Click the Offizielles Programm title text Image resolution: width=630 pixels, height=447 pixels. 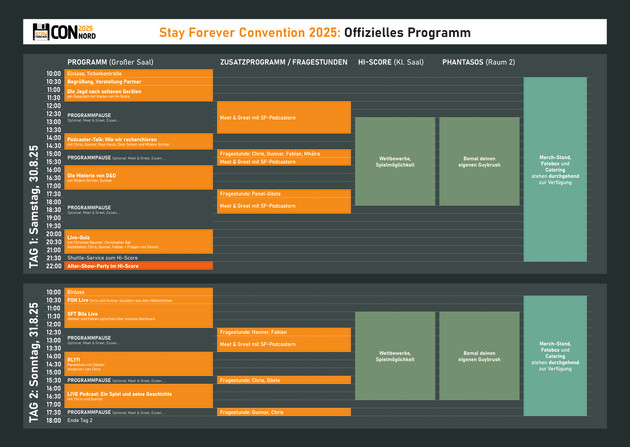[x=407, y=33]
